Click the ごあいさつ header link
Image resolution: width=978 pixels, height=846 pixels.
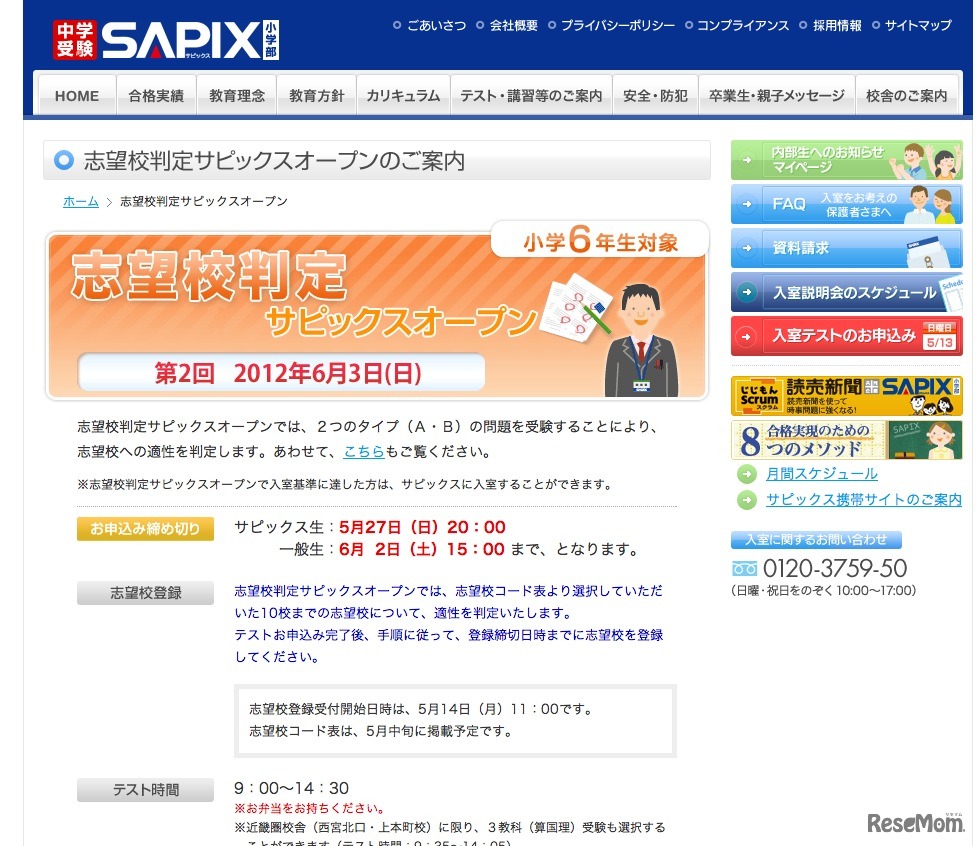(436, 26)
